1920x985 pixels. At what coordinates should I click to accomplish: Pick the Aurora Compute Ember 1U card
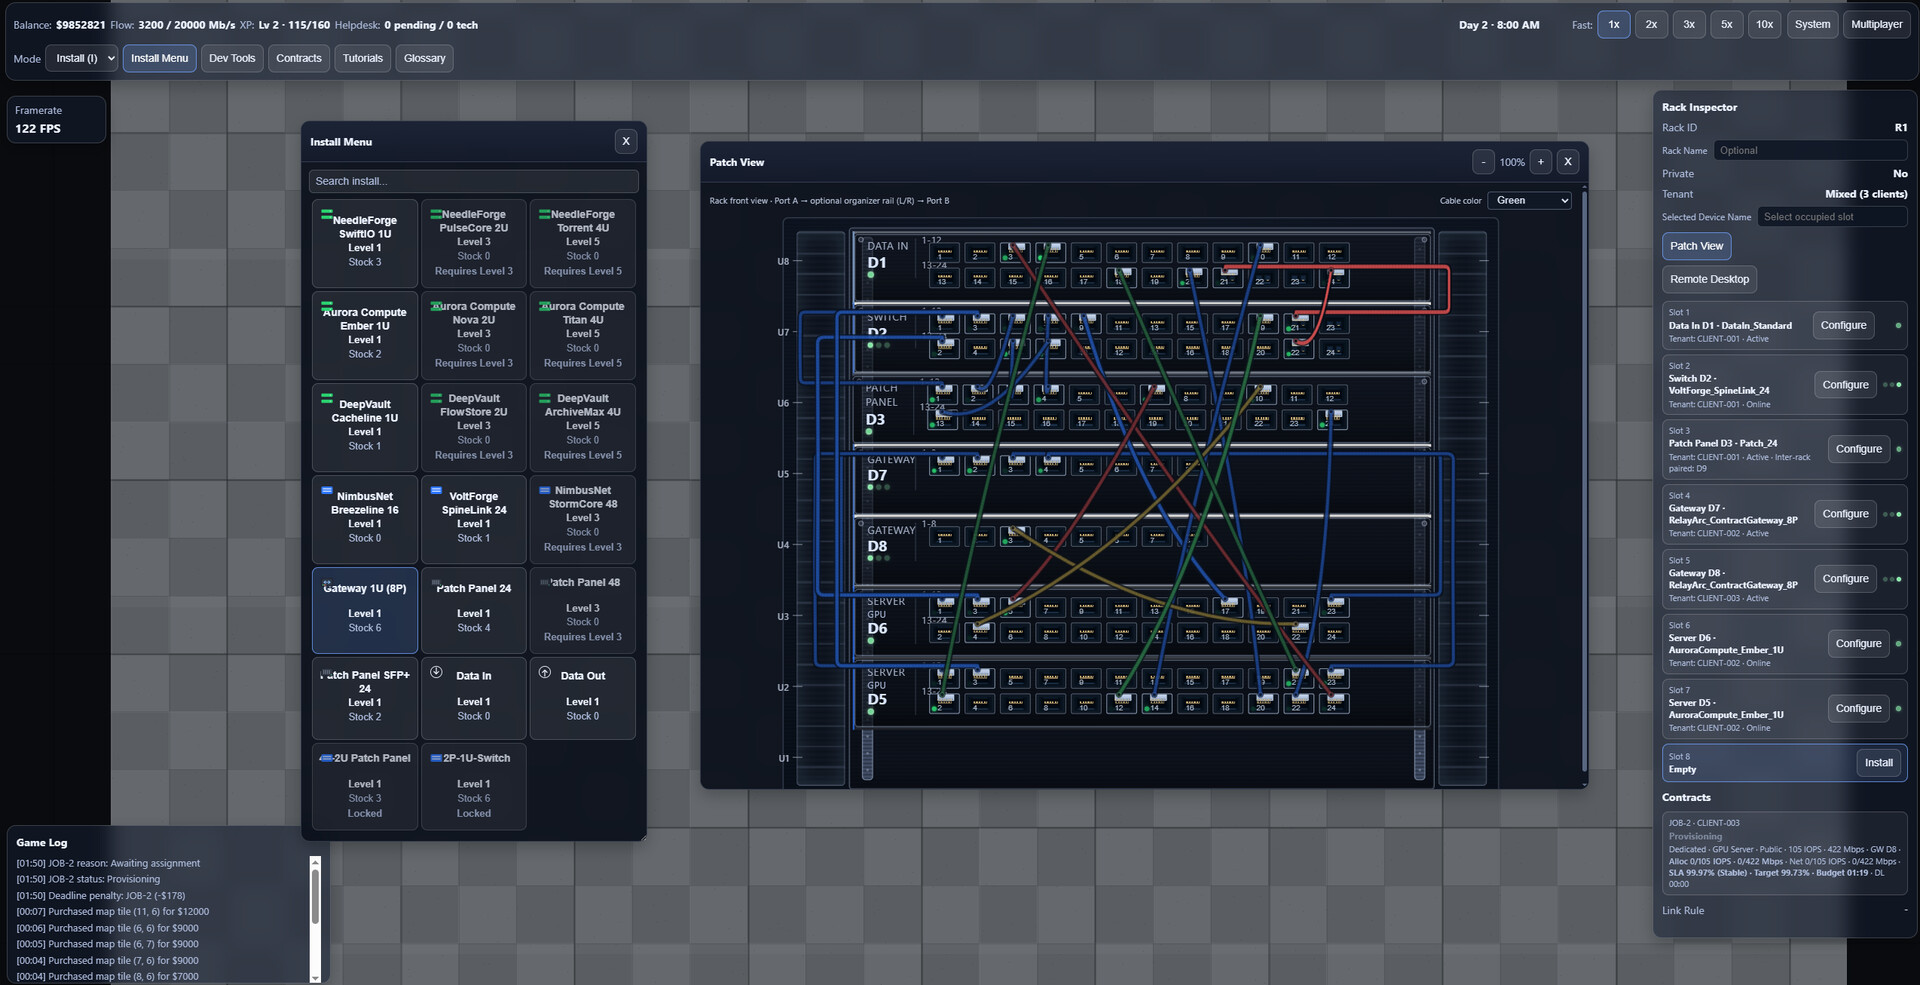[x=364, y=333]
